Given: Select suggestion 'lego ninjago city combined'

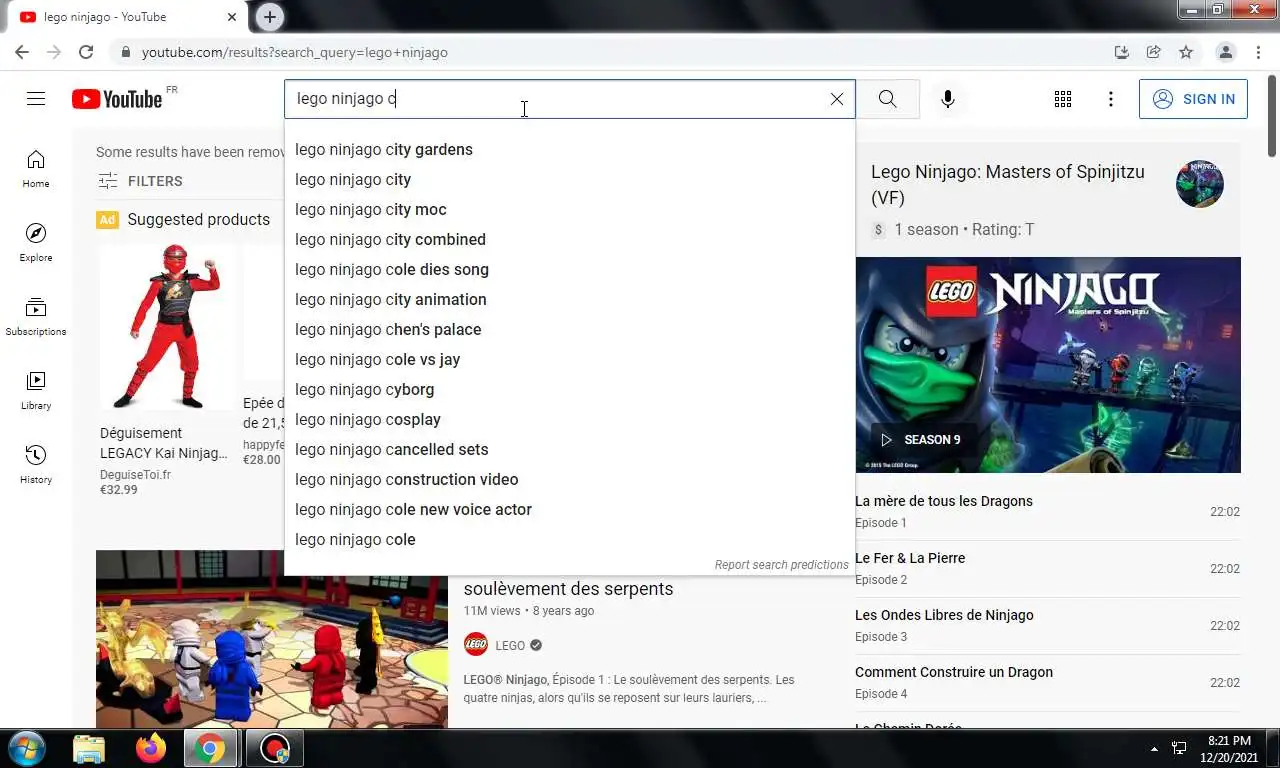Looking at the screenshot, I should 570,240.
